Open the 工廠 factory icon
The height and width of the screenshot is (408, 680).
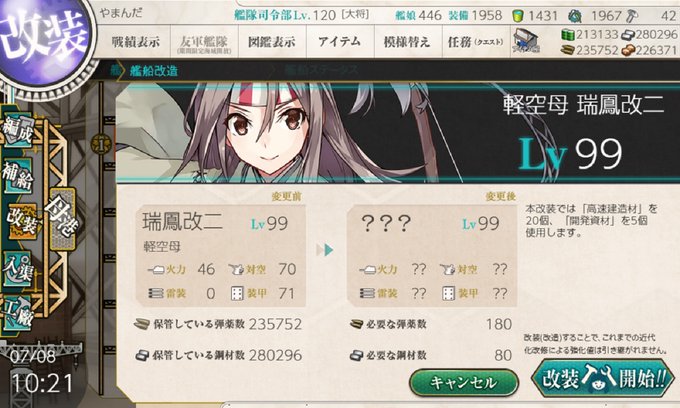point(18,313)
